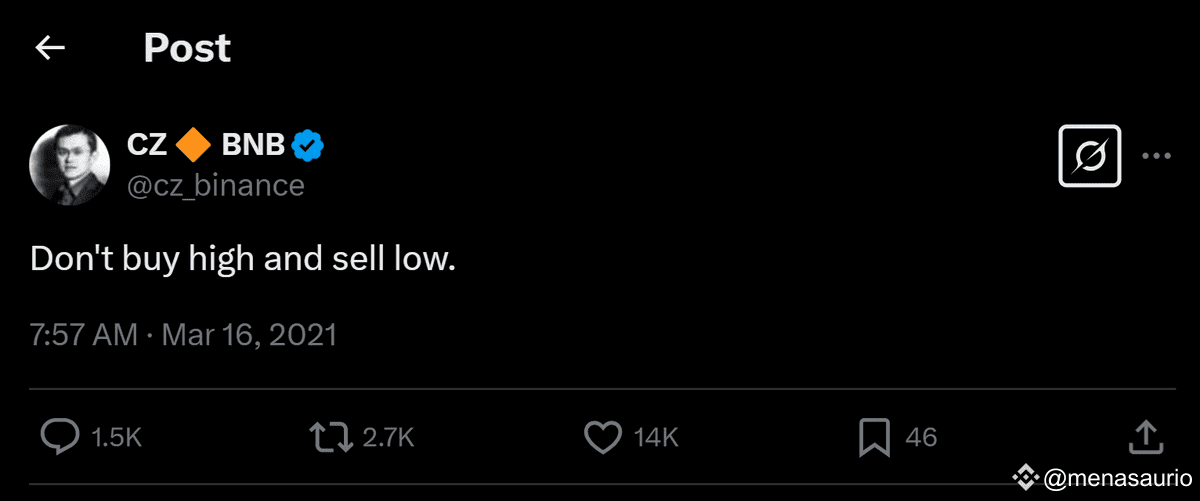
Task: Like the post with the heart icon
Action: [x=602, y=436]
